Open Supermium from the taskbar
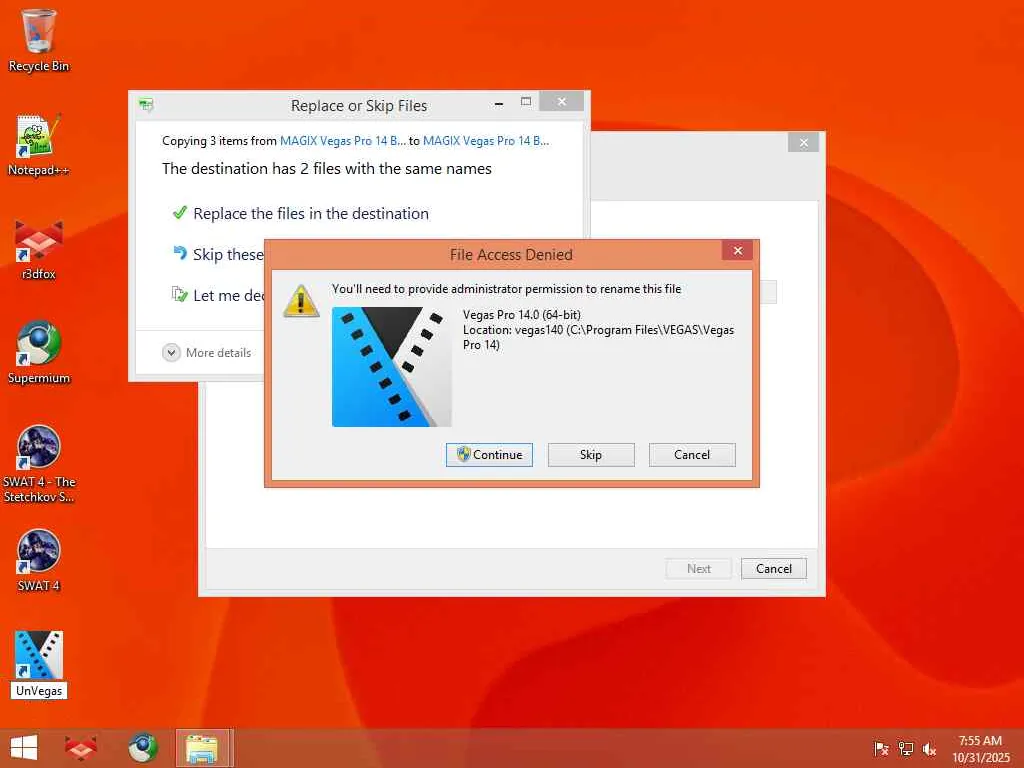This screenshot has height=768, width=1024. (143, 748)
